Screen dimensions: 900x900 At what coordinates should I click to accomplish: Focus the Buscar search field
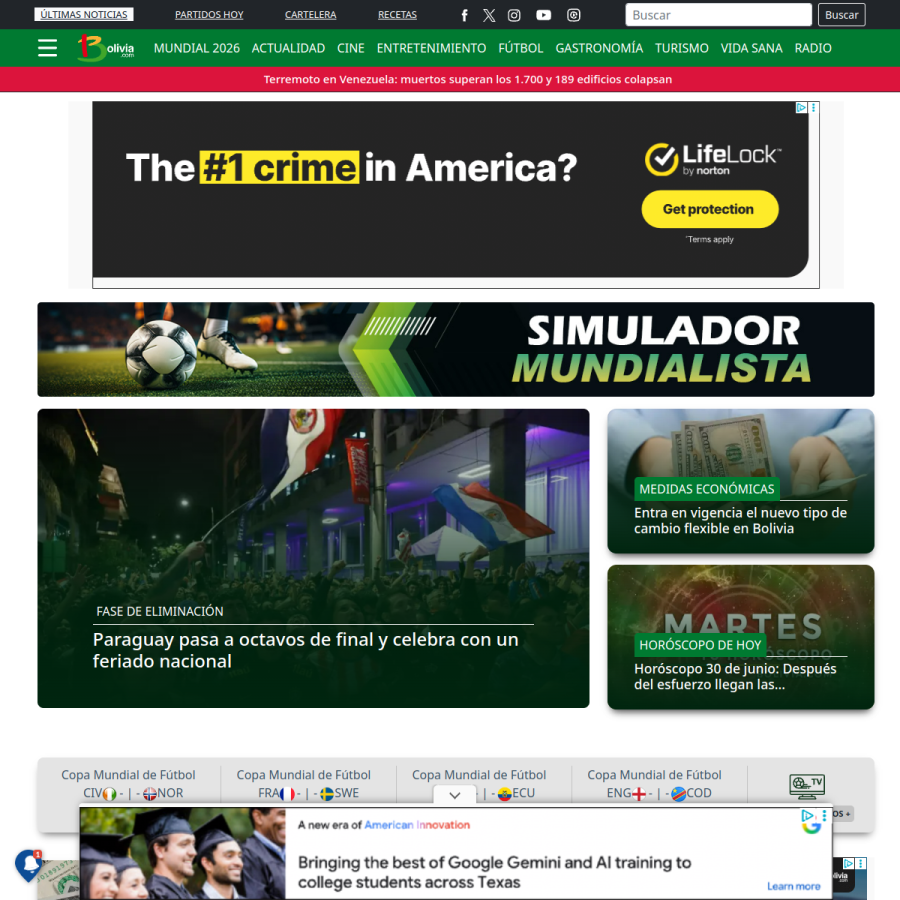point(719,15)
